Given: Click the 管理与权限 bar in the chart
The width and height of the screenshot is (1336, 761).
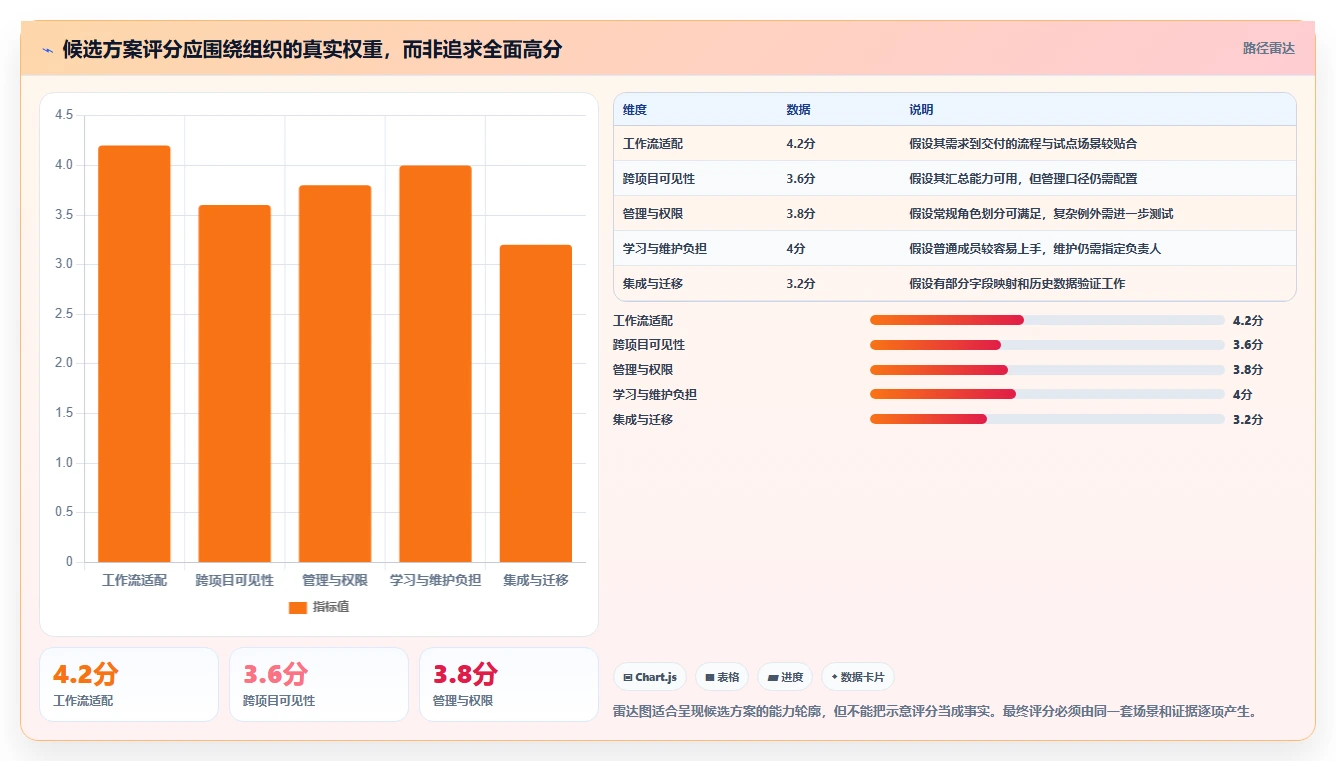Looking at the screenshot, I should click(335, 374).
